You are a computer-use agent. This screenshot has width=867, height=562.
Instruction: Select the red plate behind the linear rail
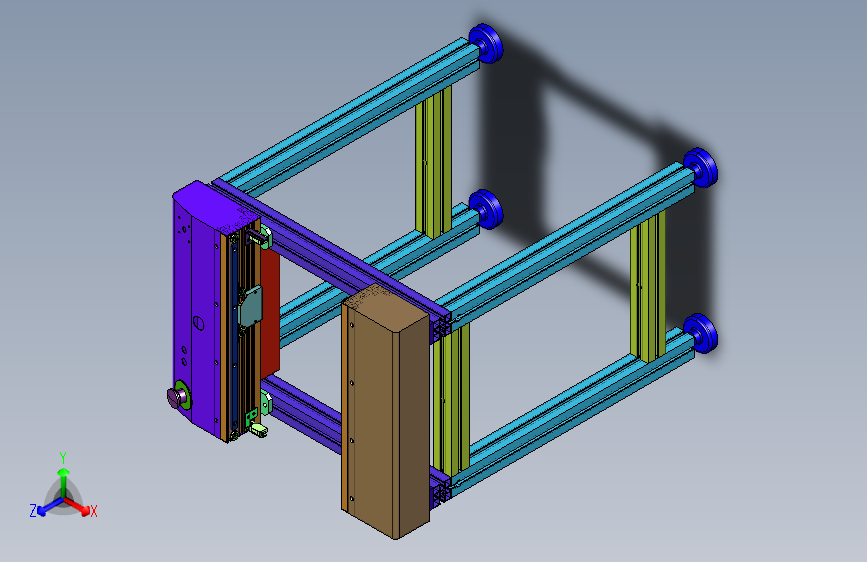[270, 313]
